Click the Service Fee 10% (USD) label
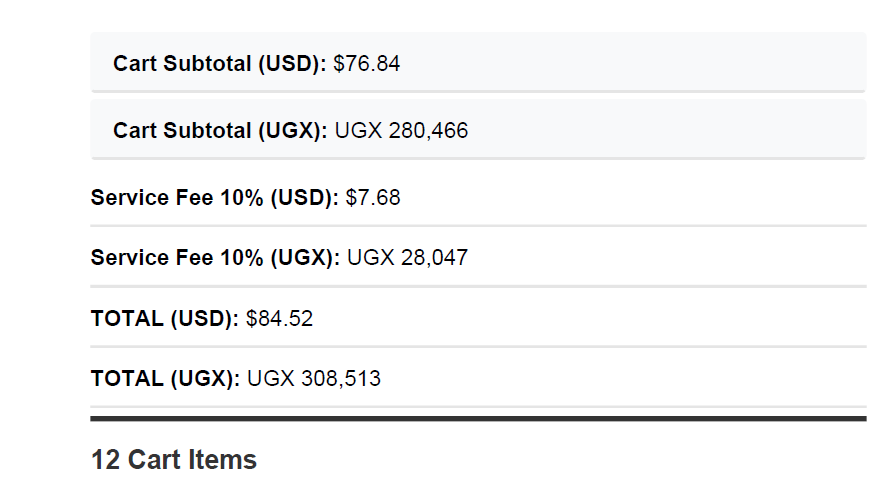This screenshot has height=483, width=889. click(x=214, y=198)
